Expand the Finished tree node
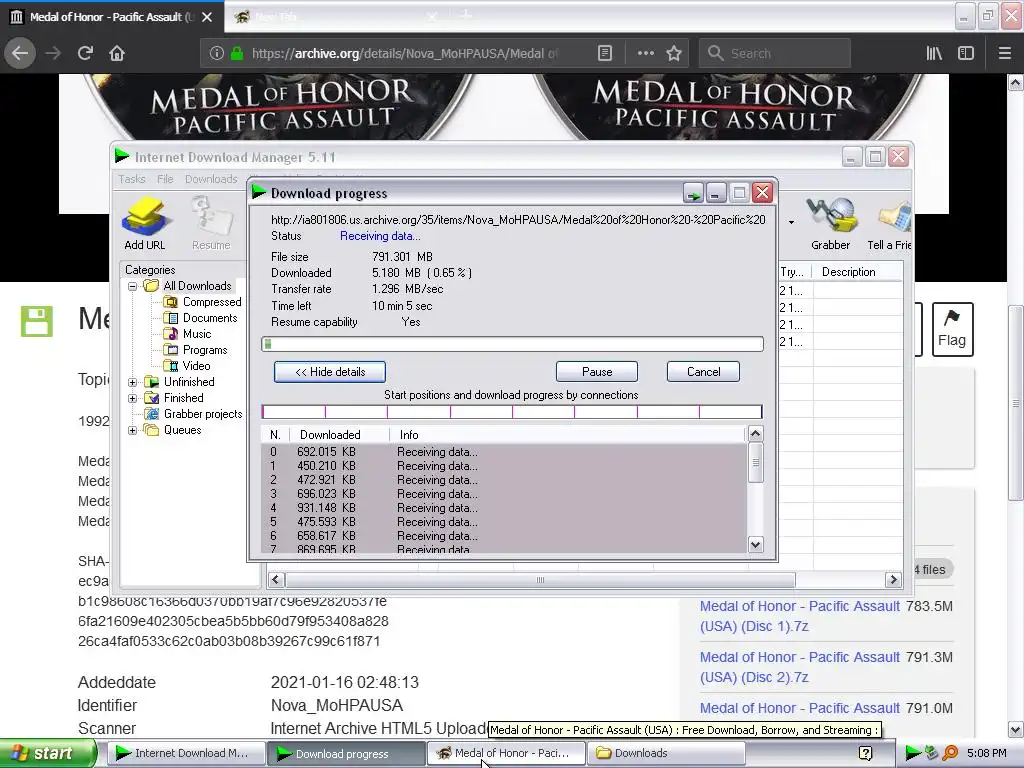The width and height of the screenshot is (1024, 768). (x=133, y=398)
